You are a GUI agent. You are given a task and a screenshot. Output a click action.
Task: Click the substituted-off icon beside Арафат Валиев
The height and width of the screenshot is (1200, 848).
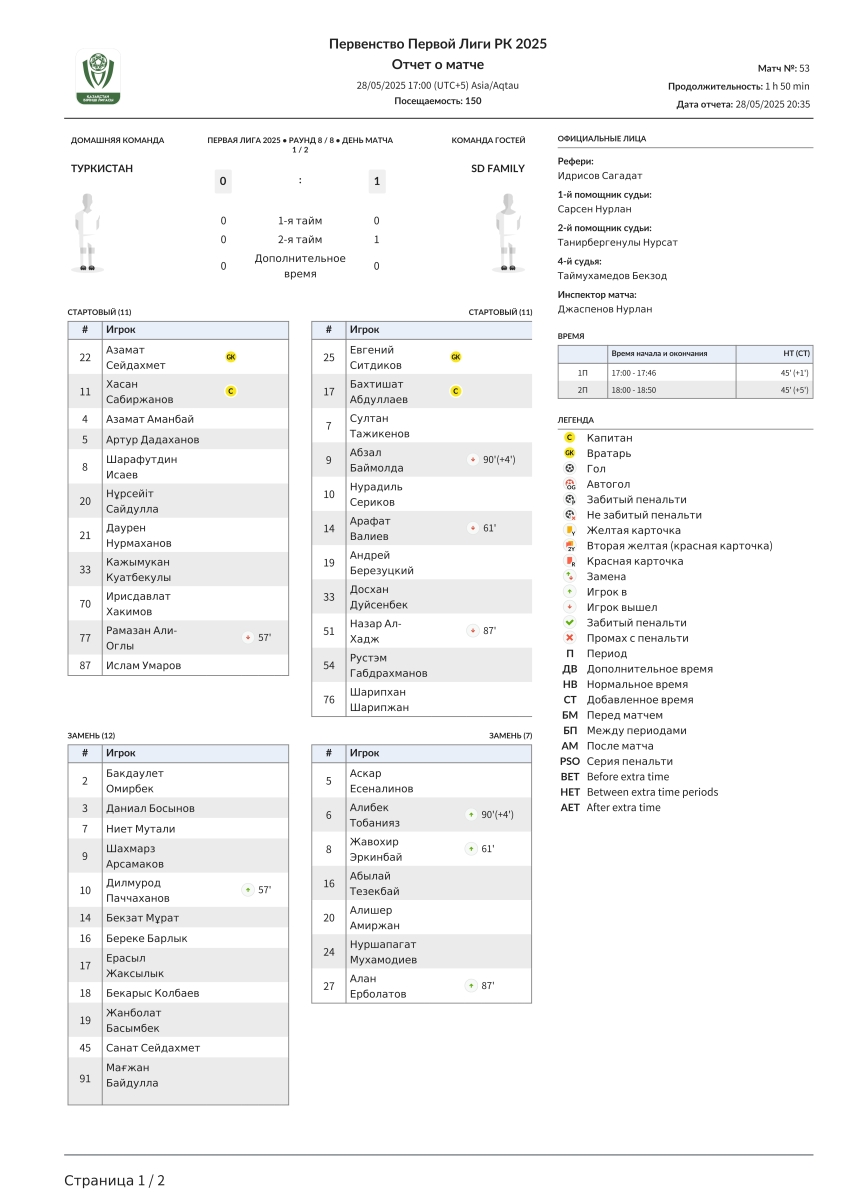tap(472, 528)
